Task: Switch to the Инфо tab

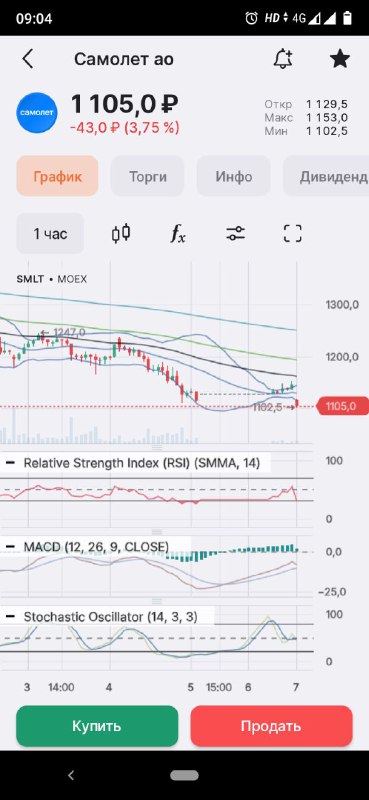Action: click(233, 176)
